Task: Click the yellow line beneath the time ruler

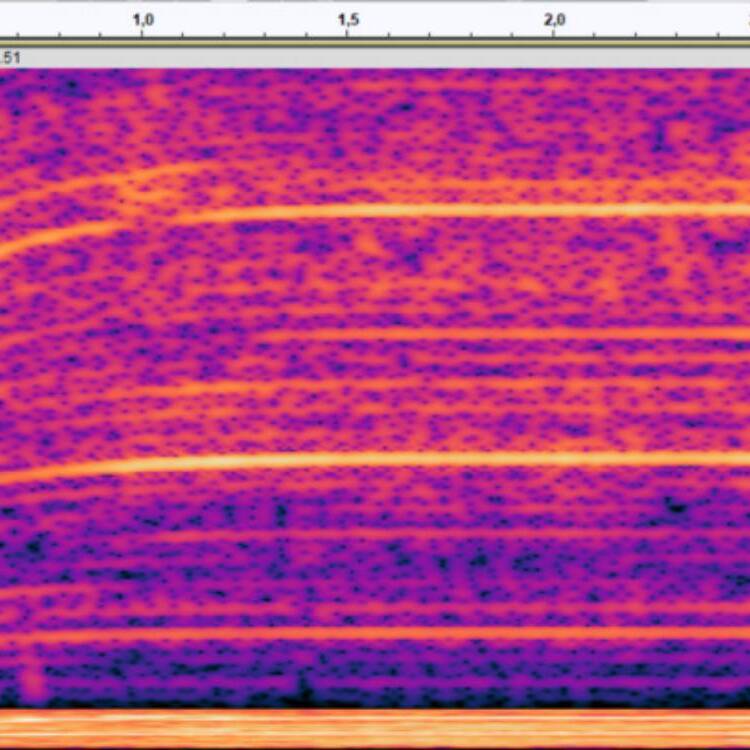Action: [x=375, y=44]
